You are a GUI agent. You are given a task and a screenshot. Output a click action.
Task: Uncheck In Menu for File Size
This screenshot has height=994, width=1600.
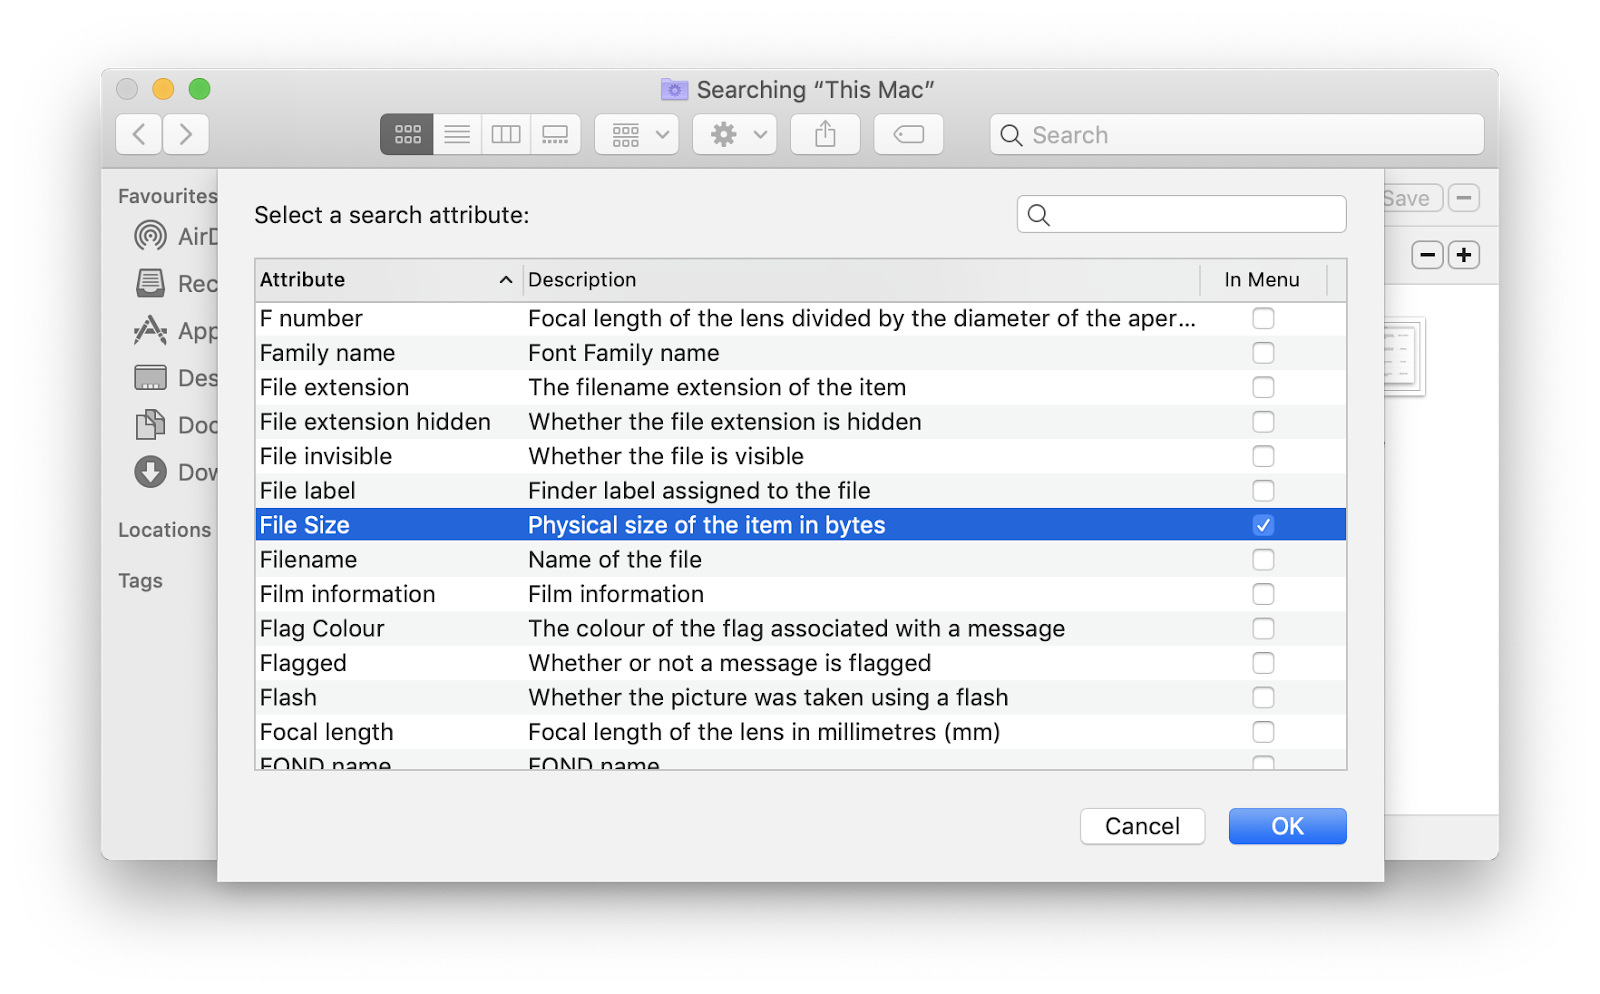coord(1263,526)
